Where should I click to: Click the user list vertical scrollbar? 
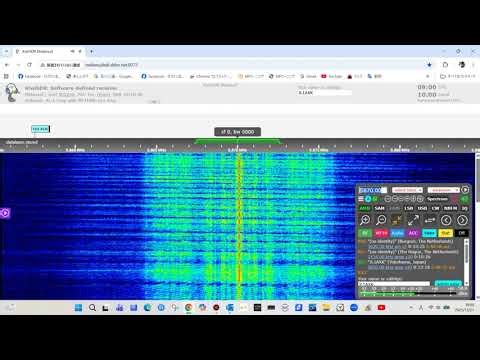tap(466, 262)
